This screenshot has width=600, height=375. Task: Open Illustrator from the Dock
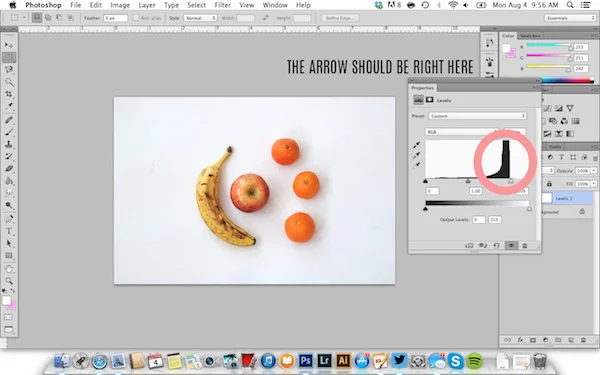pyautogui.click(x=343, y=361)
